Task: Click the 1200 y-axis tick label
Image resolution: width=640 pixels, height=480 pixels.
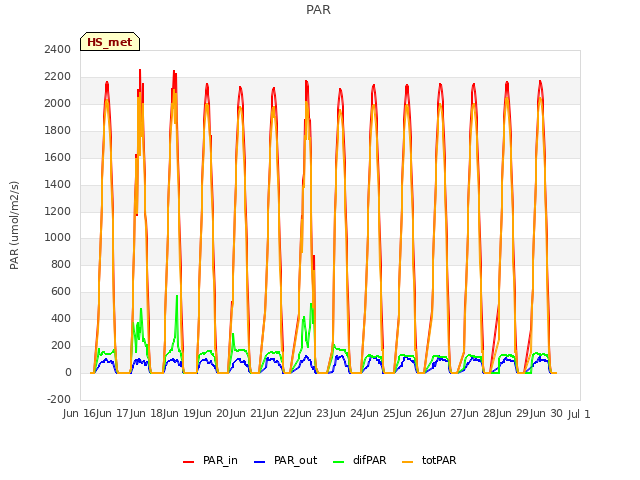Action: [58, 211]
